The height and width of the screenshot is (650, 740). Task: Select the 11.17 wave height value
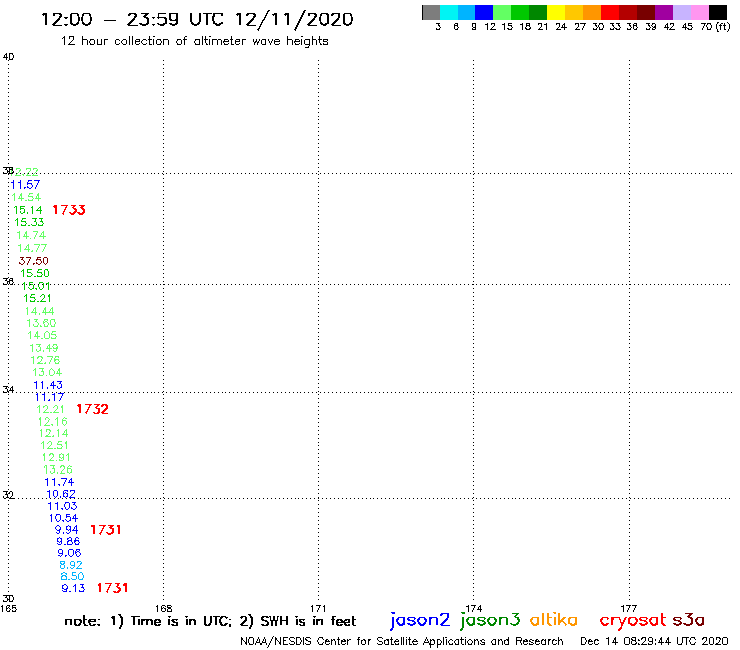pos(50,397)
